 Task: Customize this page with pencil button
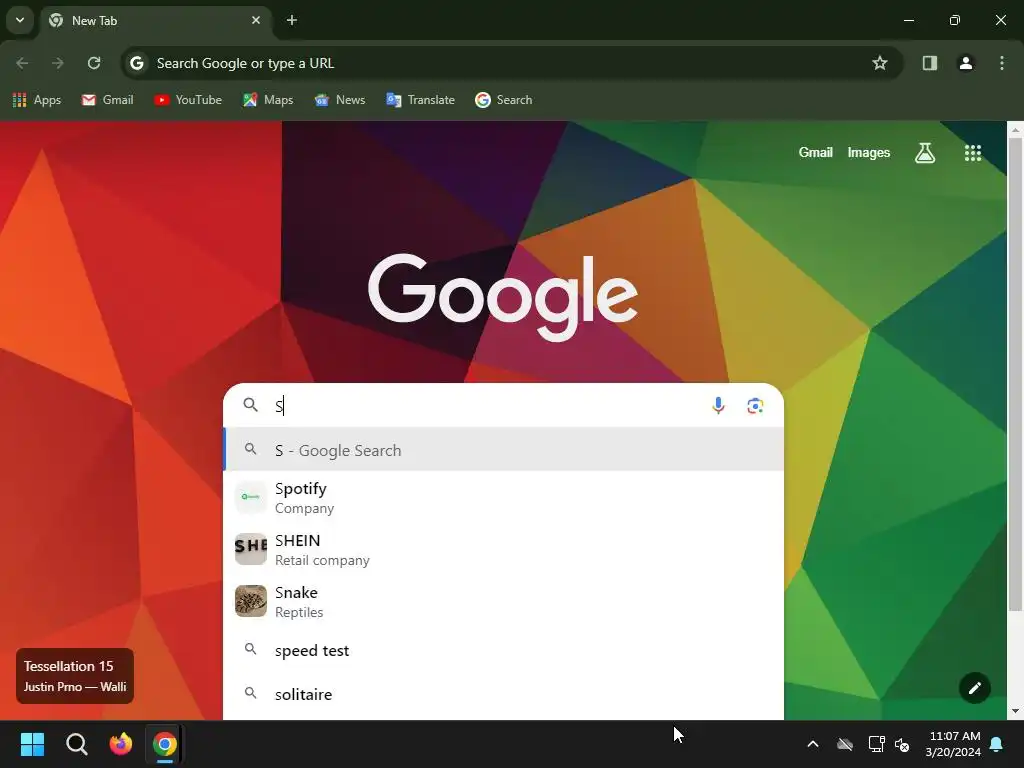[x=974, y=688]
